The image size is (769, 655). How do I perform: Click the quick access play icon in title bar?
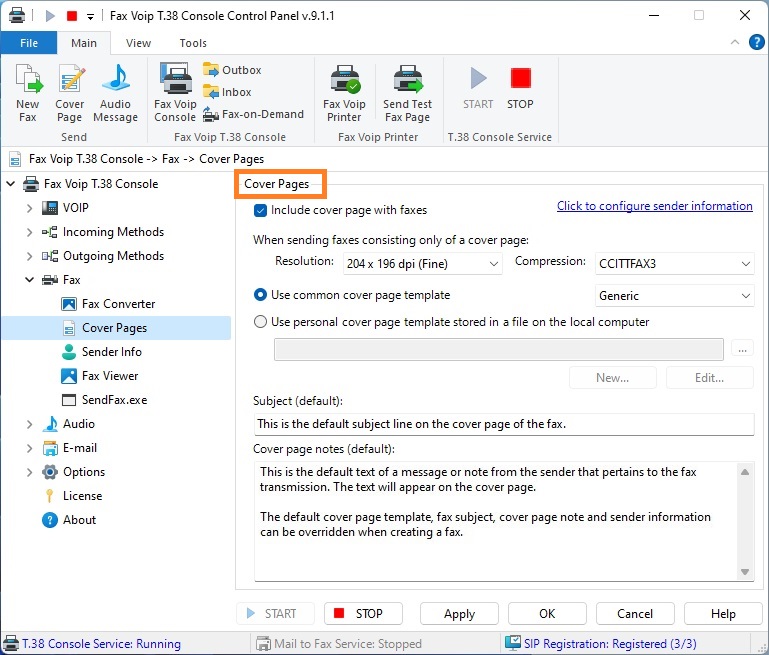pyautogui.click(x=50, y=16)
